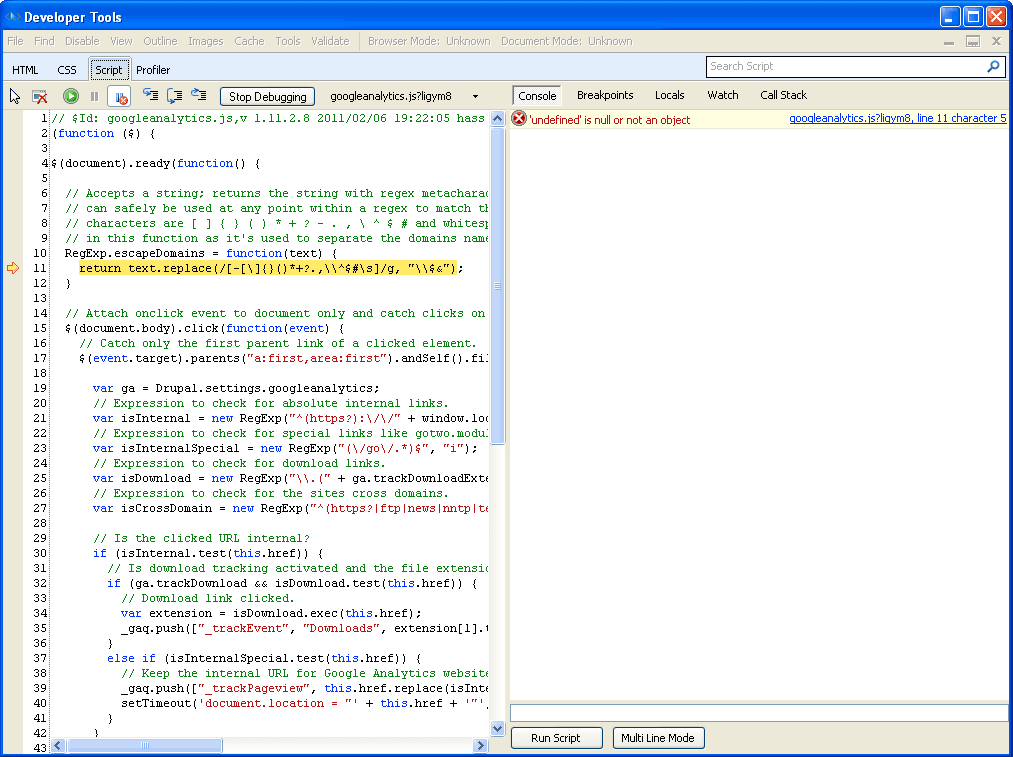Open the Browser Mode menu
1013x757 pixels.
(429, 41)
